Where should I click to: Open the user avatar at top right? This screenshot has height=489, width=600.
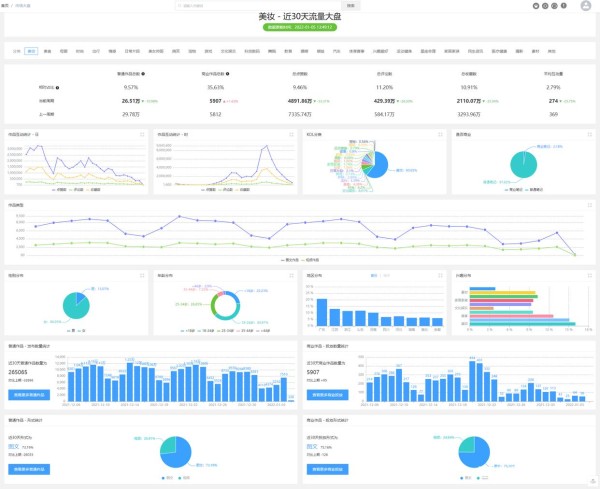click(x=585, y=5)
